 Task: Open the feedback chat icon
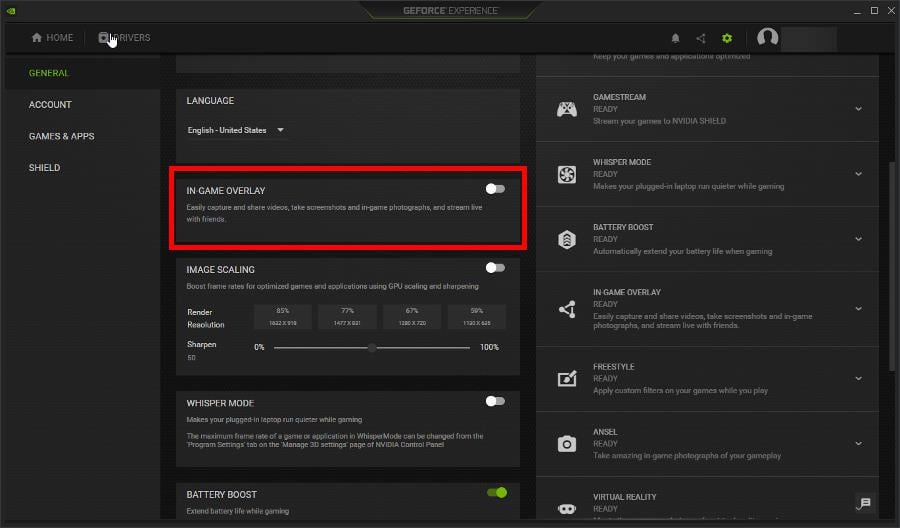pyautogui.click(x=864, y=503)
